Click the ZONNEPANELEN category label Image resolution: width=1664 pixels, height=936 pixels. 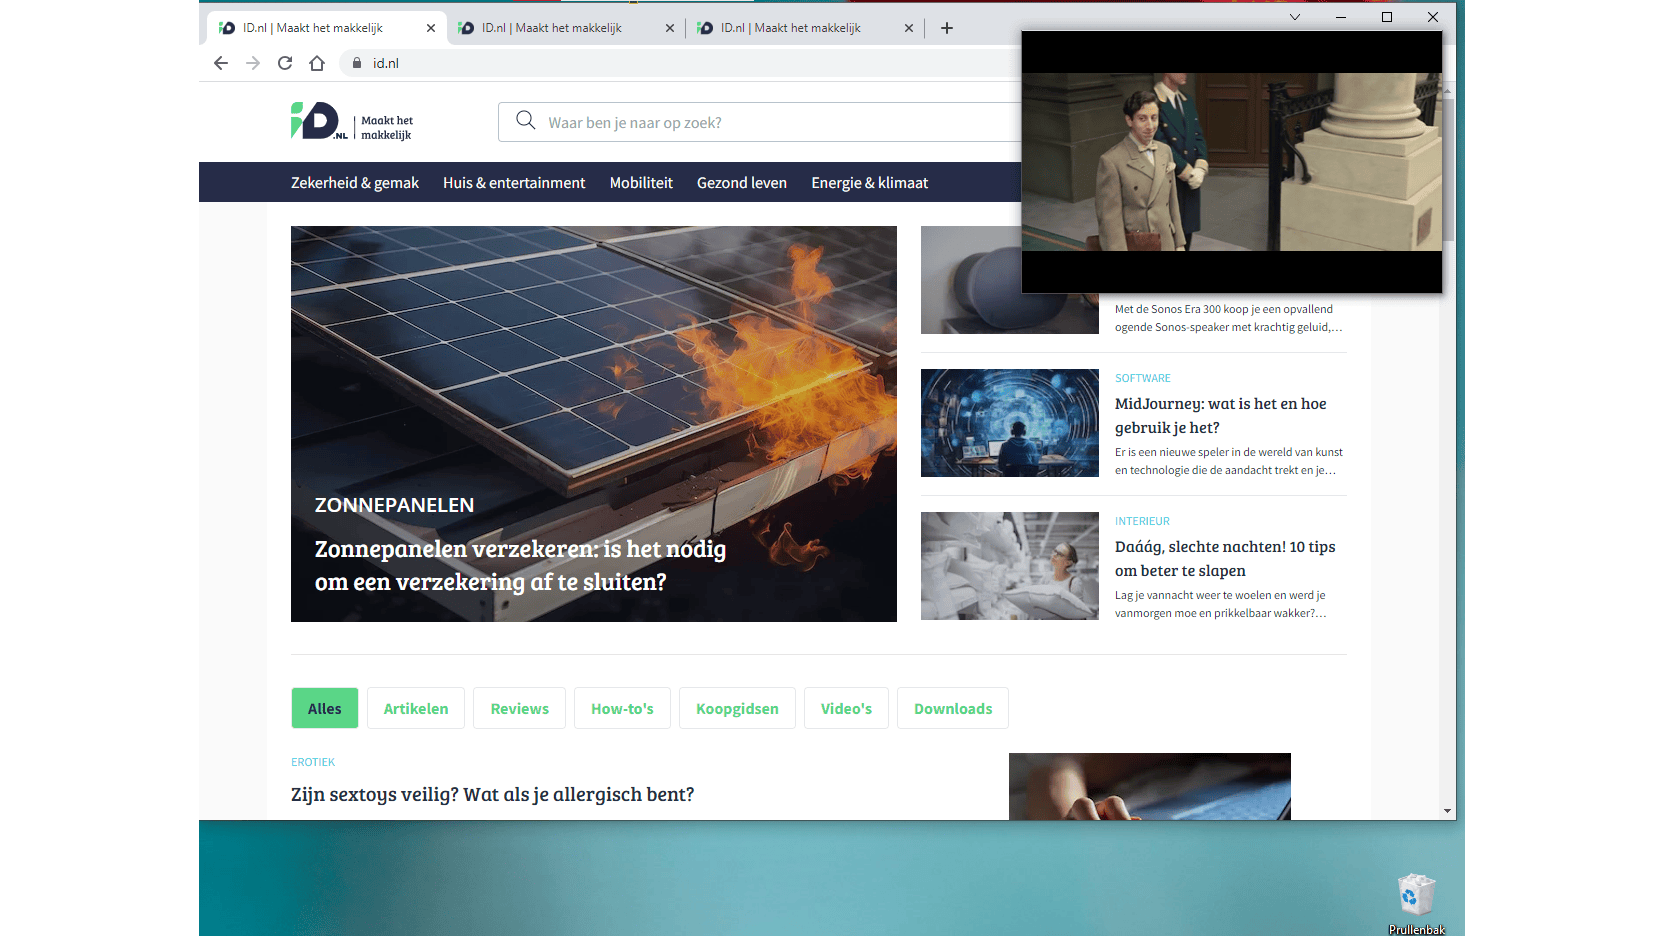394,505
